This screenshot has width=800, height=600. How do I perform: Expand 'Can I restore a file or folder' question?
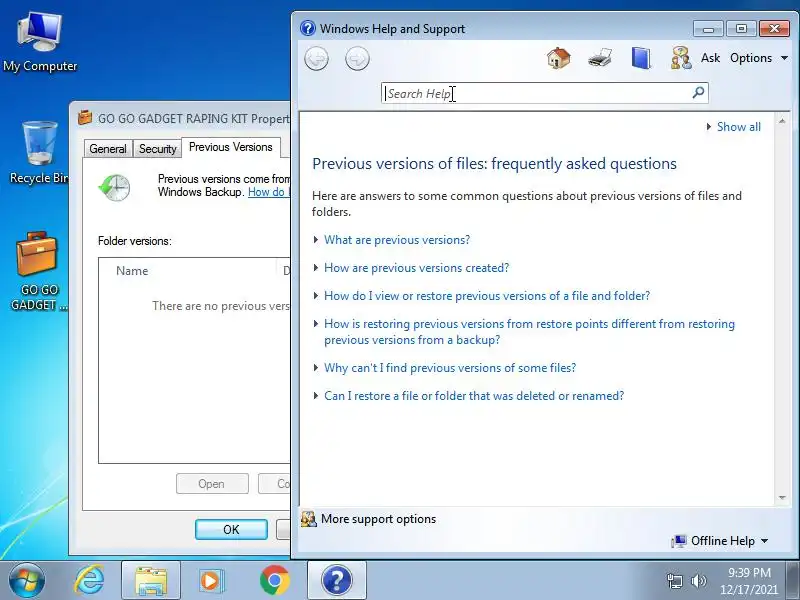[x=474, y=396]
